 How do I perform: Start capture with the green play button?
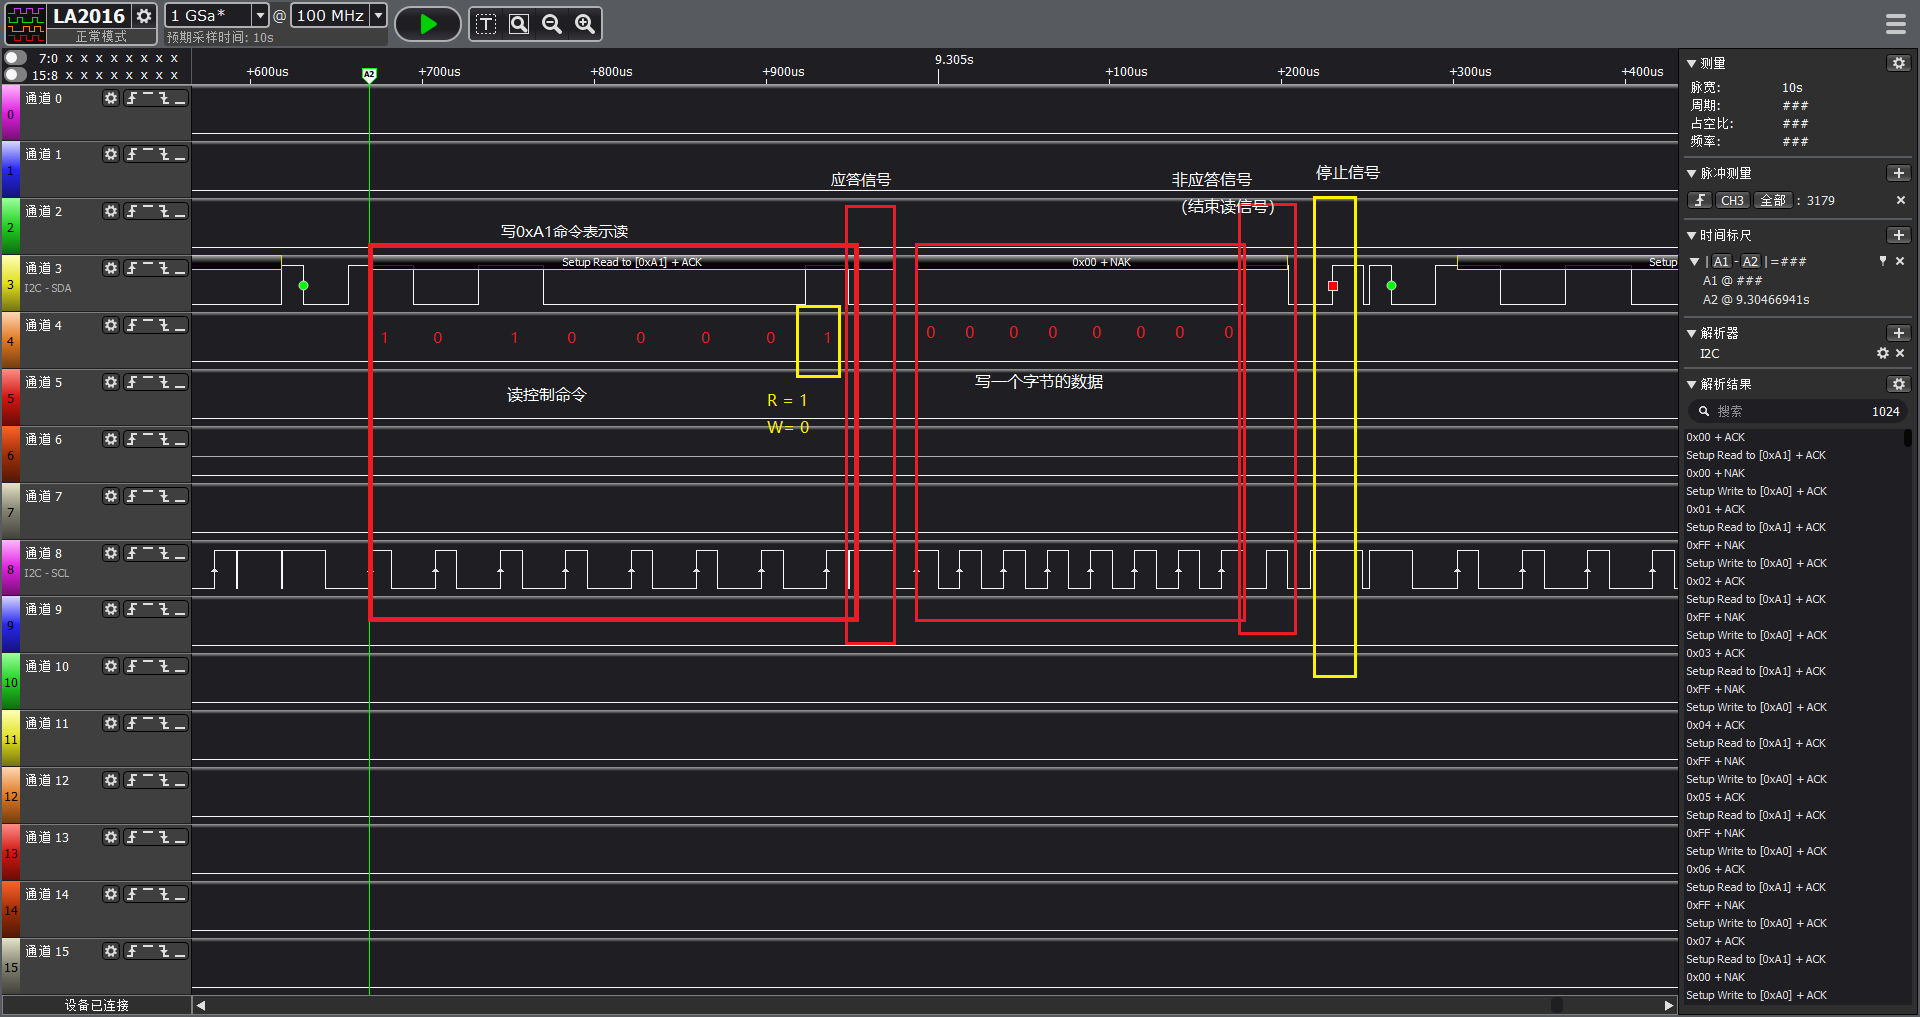428,24
